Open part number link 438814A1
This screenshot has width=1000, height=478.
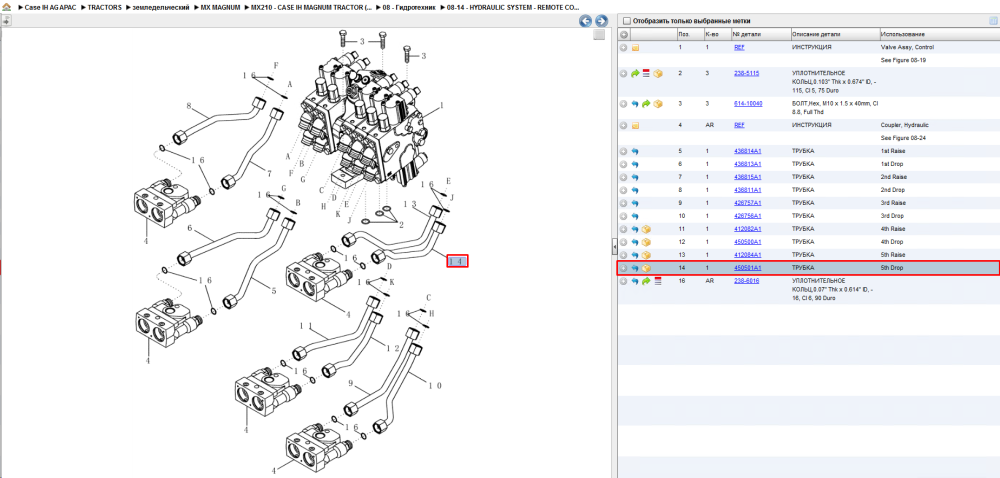click(747, 151)
